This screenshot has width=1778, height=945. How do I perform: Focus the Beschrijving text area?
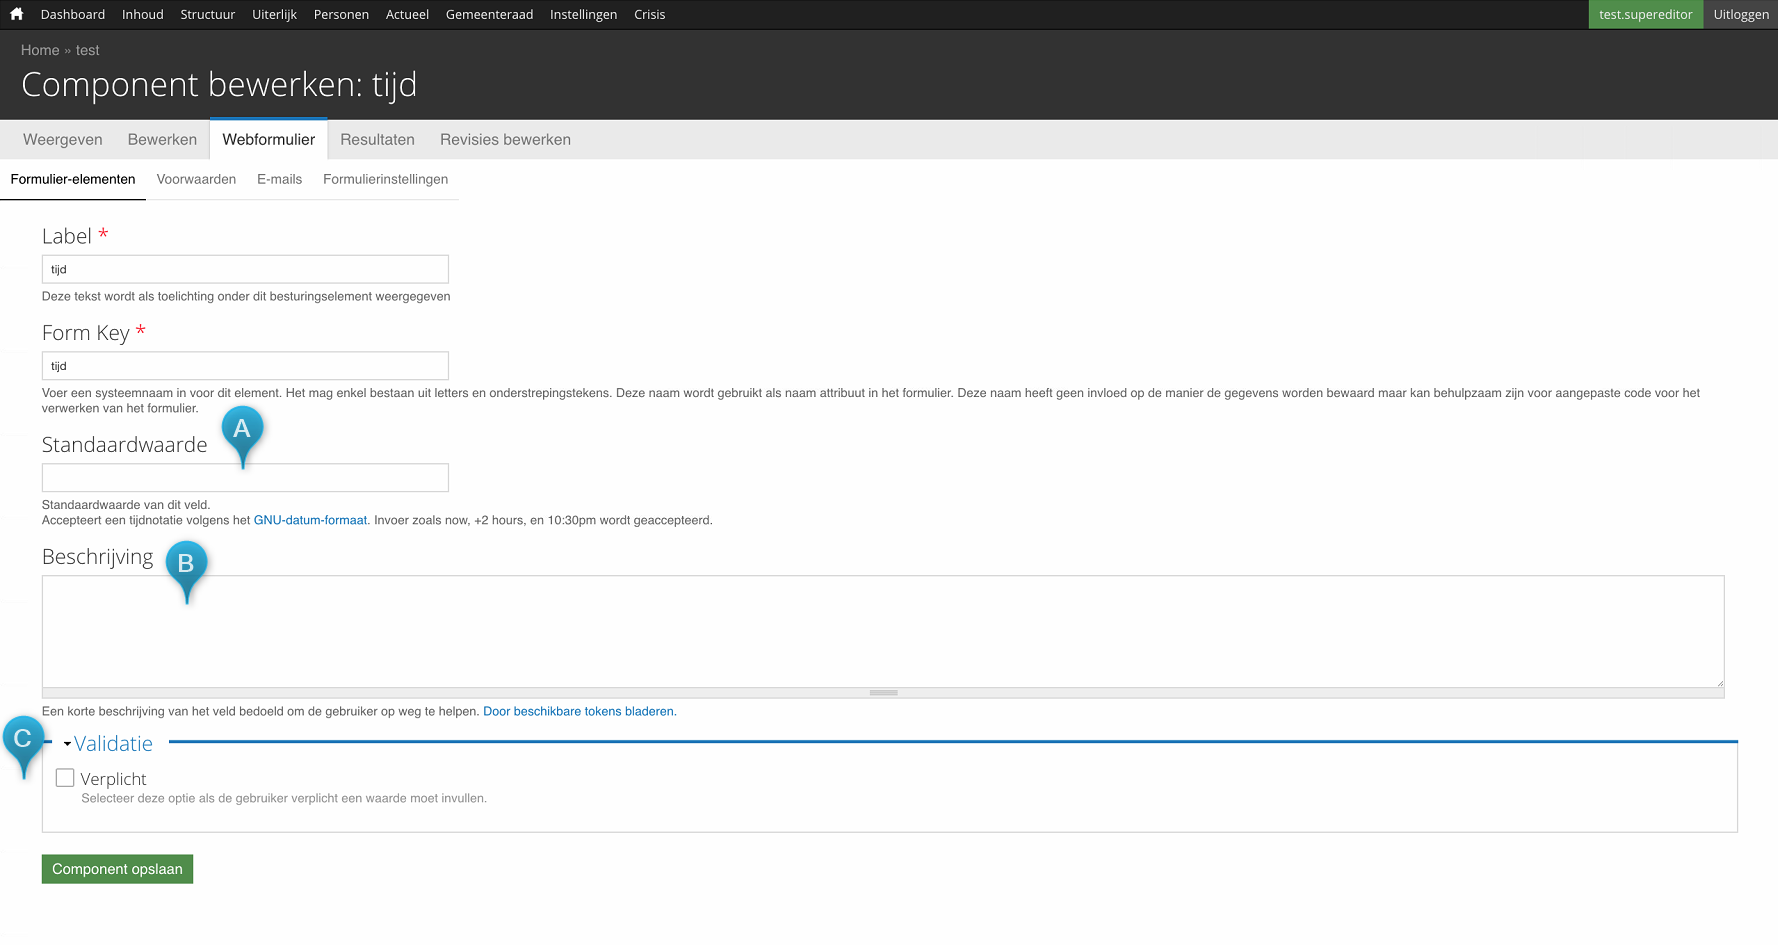tap(882, 631)
